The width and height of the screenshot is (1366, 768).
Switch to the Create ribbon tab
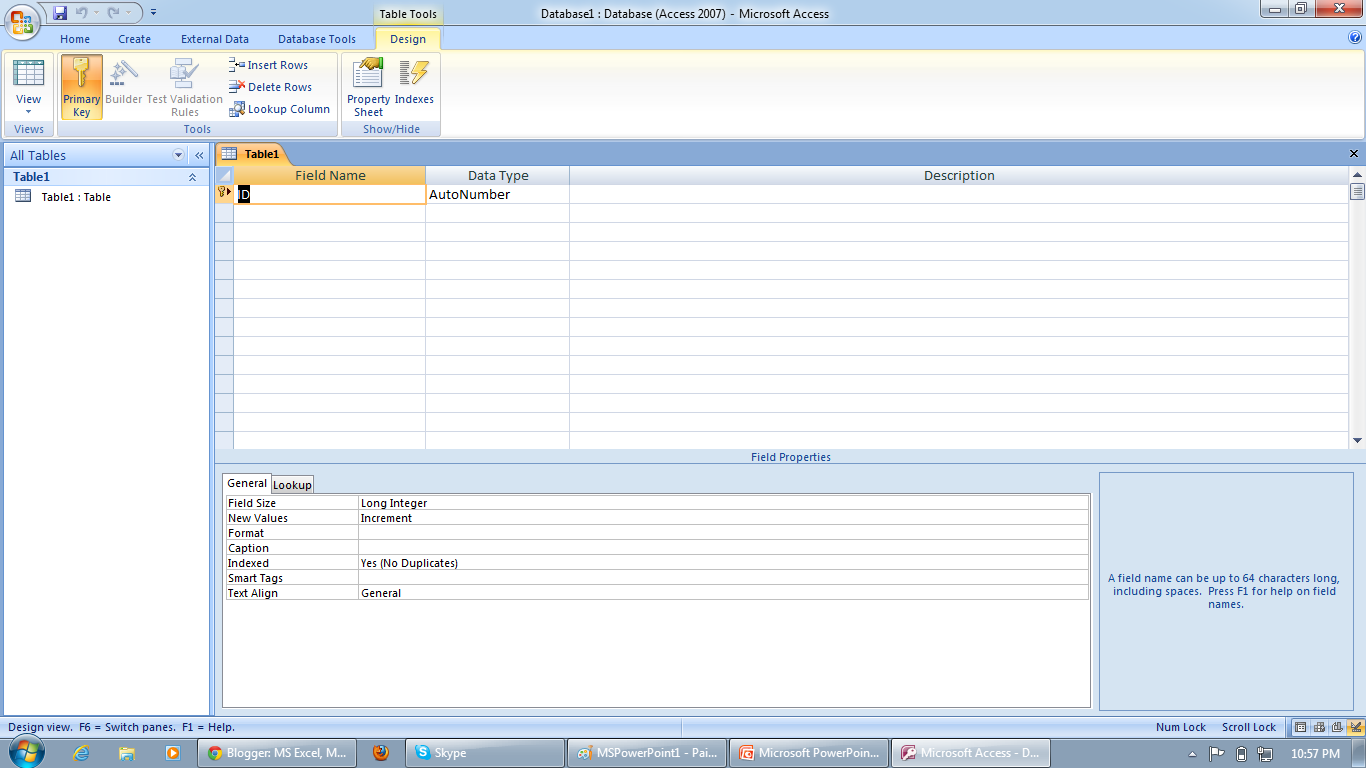134,39
